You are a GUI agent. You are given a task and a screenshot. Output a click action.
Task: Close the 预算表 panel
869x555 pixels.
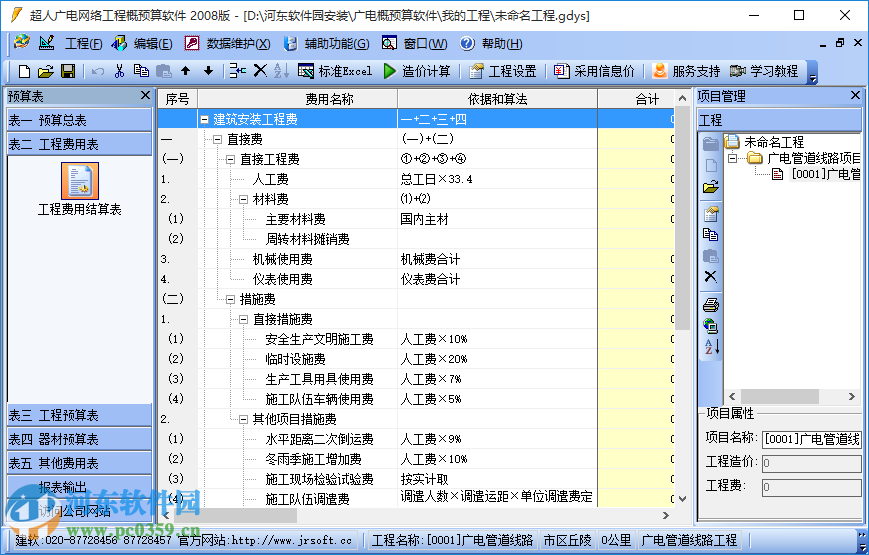point(145,95)
